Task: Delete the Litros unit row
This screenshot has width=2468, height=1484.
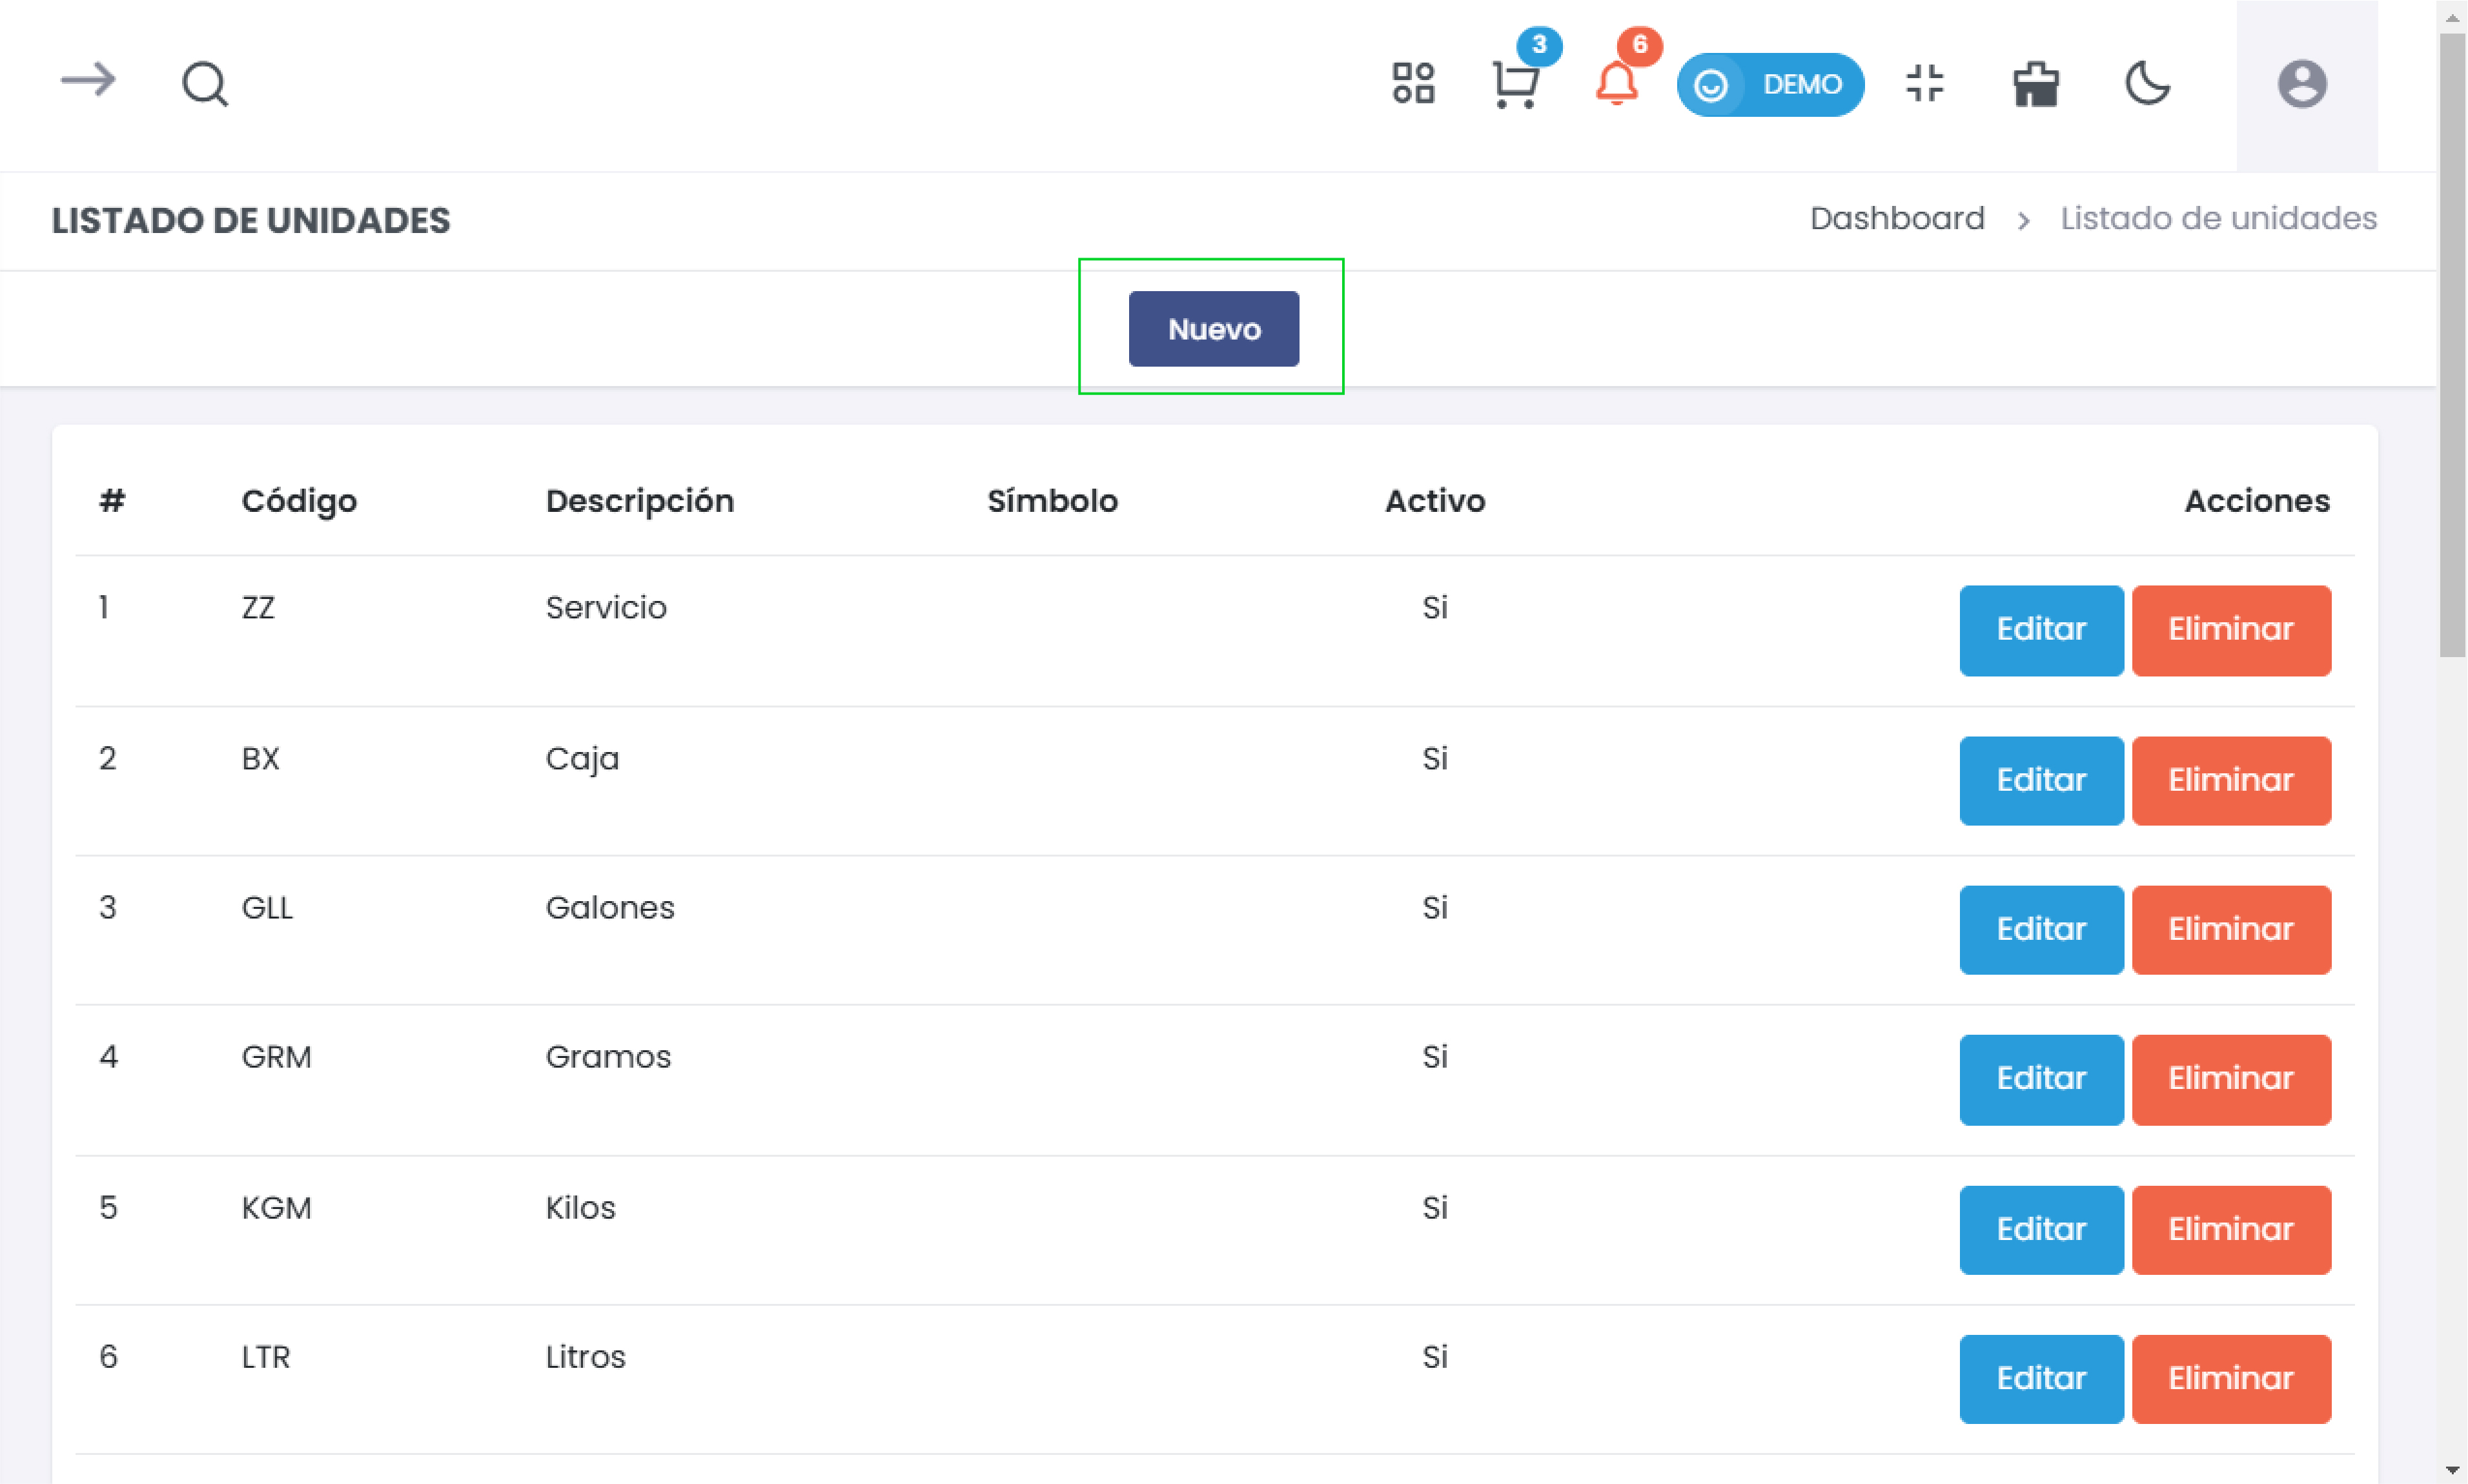Action: (2230, 1378)
